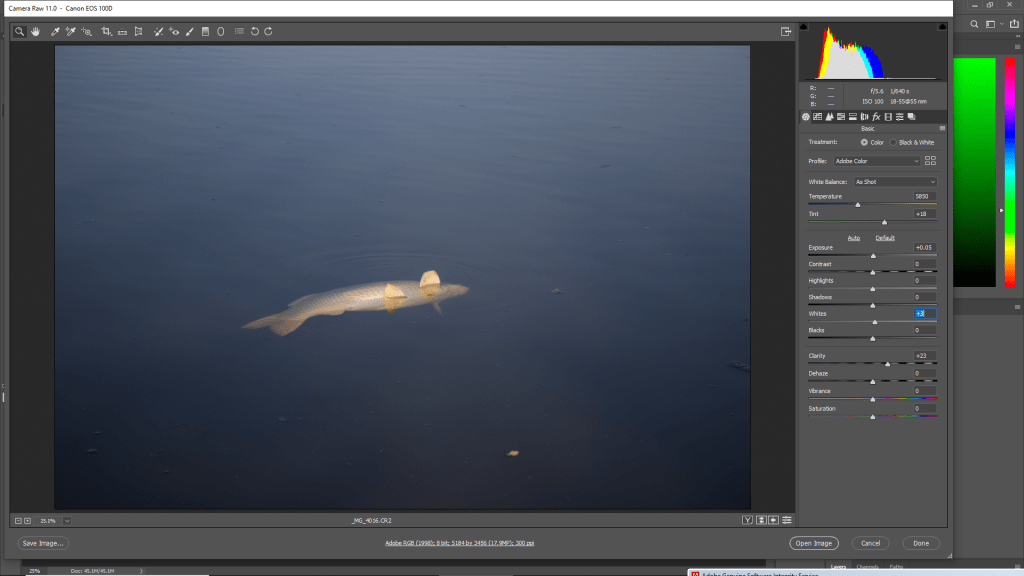Select the Color treatment option
The image size is (1024, 576).
pos(864,142)
